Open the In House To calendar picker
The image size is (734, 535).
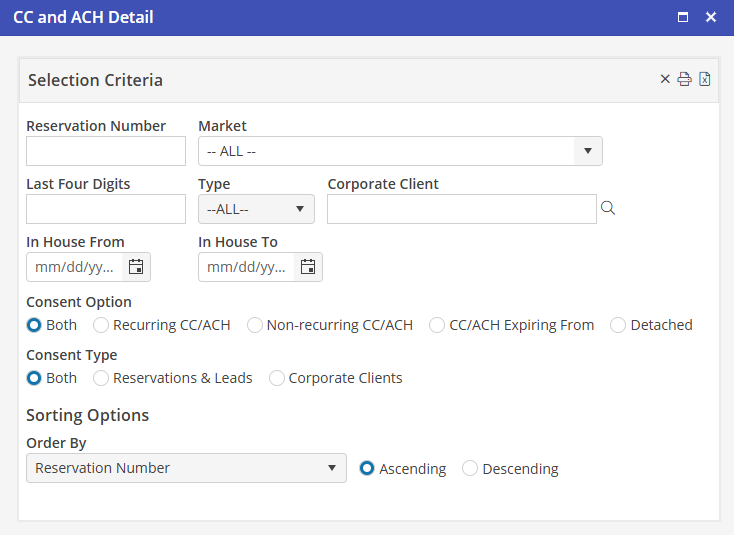tap(308, 267)
